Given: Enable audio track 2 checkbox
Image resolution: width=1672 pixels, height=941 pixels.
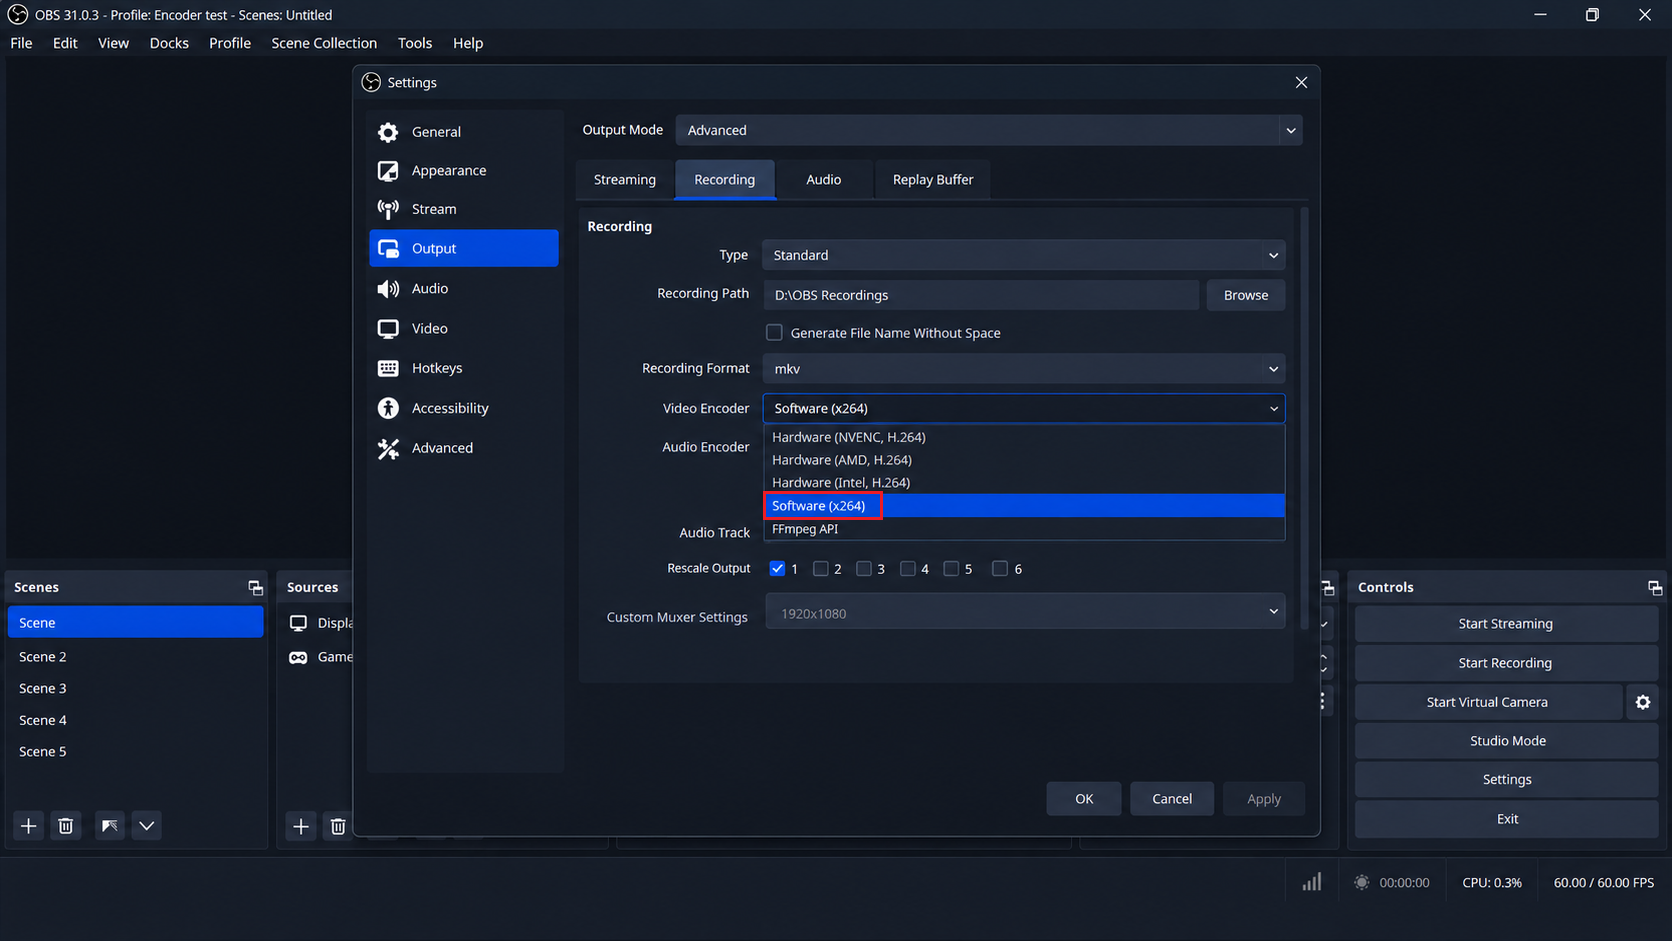Looking at the screenshot, I should coord(821,568).
